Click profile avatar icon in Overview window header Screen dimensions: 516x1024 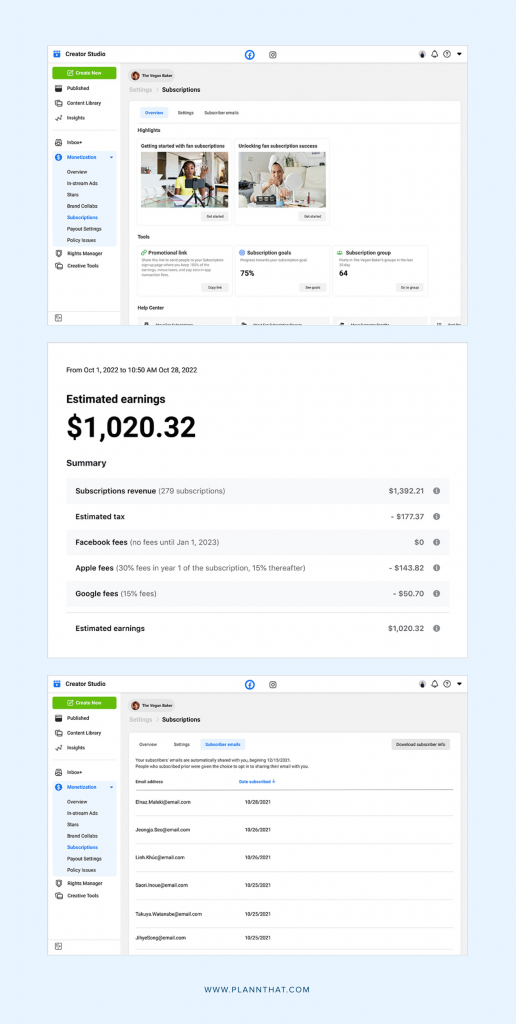[422, 54]
